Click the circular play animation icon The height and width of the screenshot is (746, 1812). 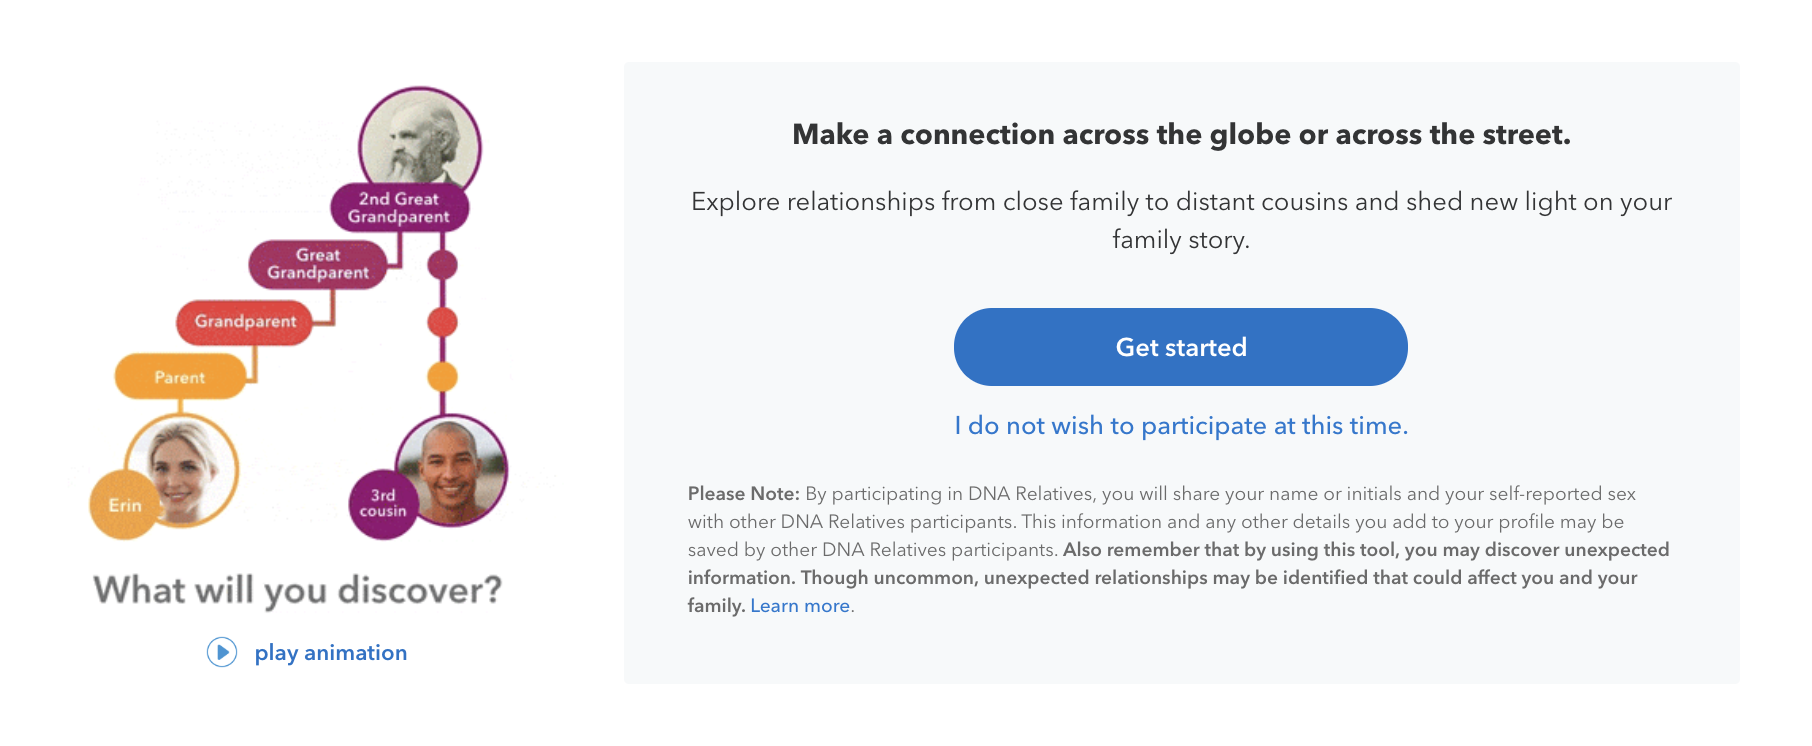[222, 652]
